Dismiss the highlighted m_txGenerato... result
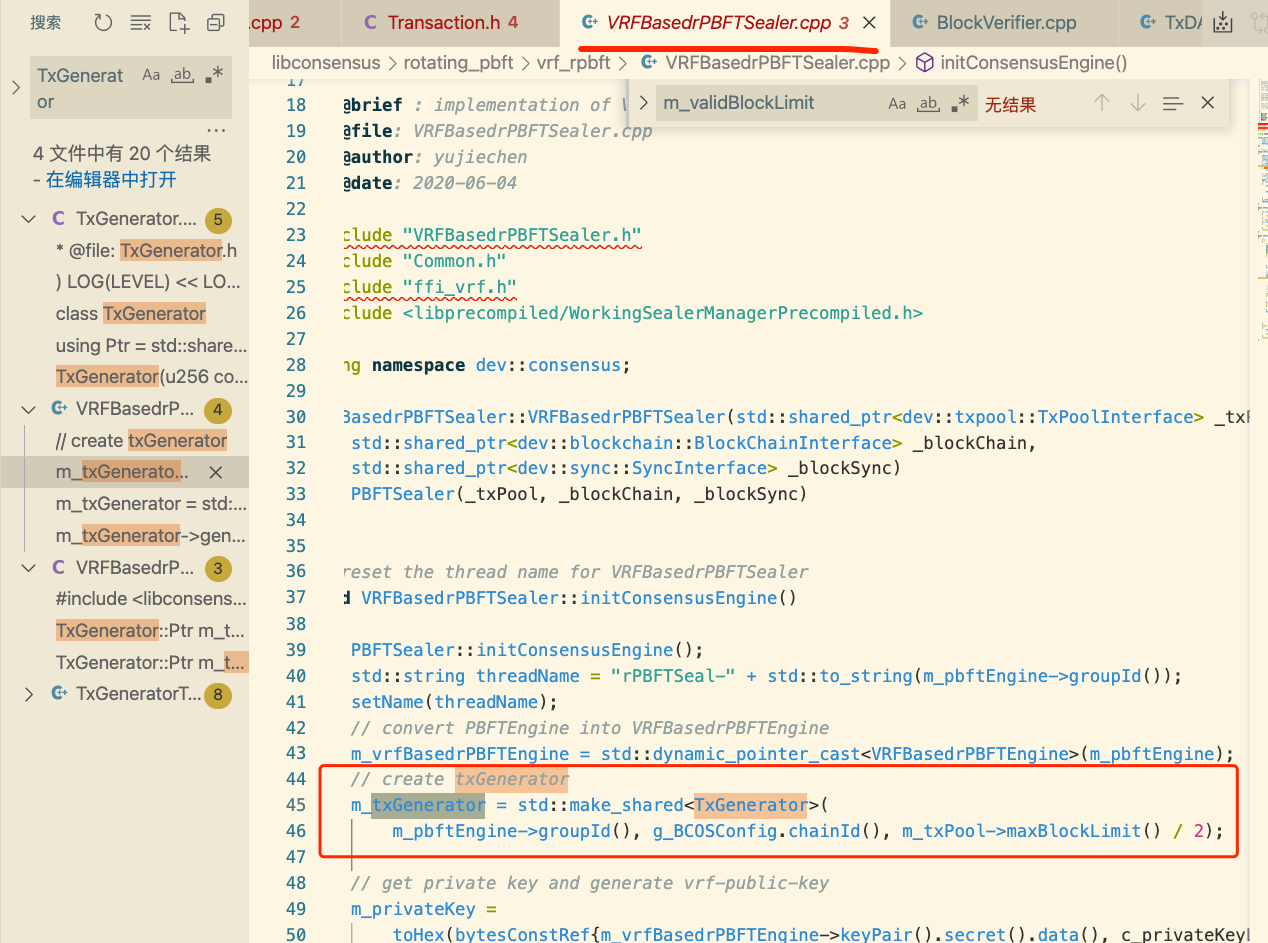1268x943 pixels. click(x=216, y=472)
